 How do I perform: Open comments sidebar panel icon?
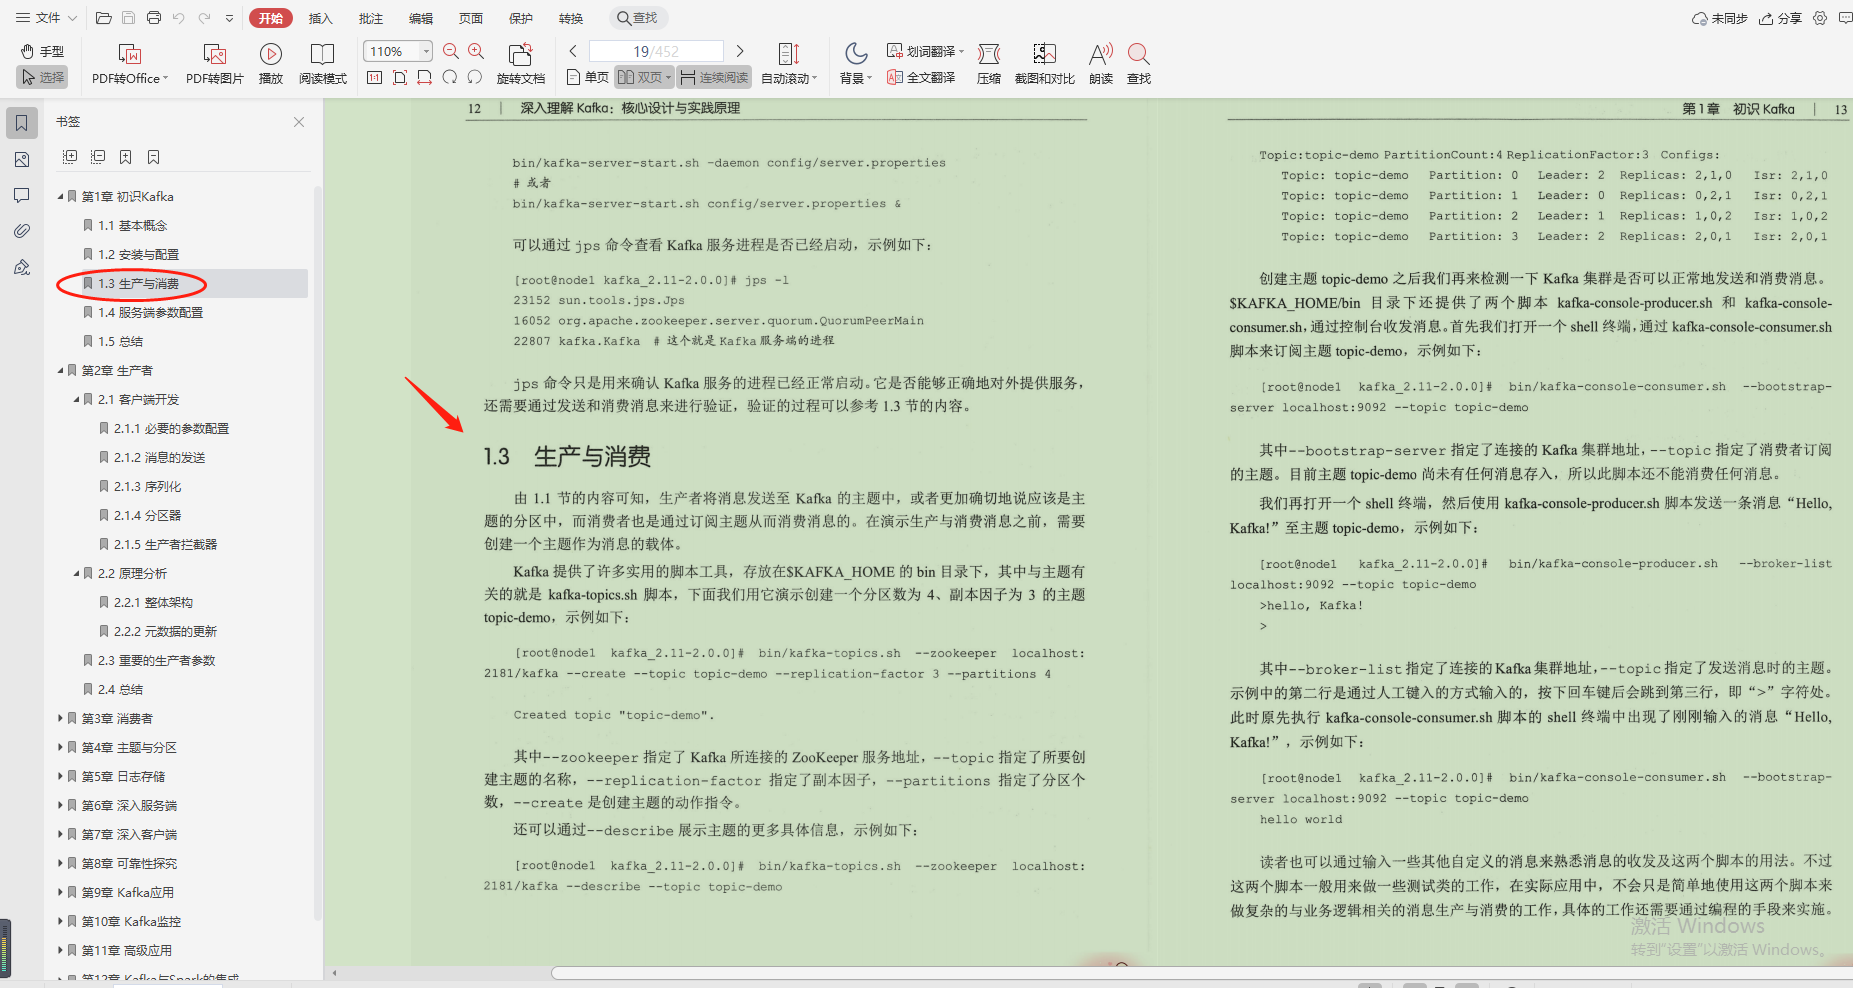click(22, 195)
